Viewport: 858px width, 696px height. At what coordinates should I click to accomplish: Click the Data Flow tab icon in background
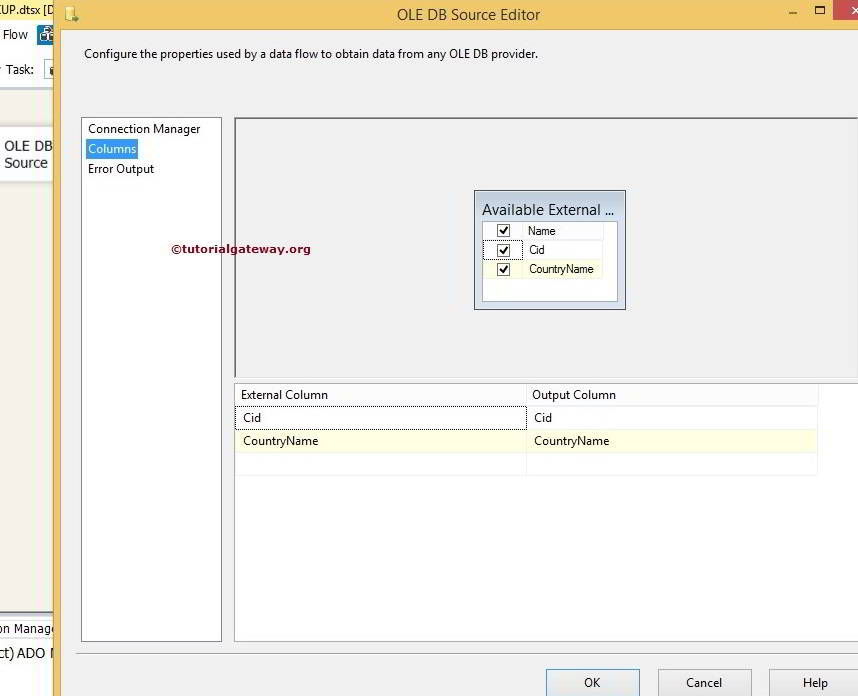click(x=45, y=34)
